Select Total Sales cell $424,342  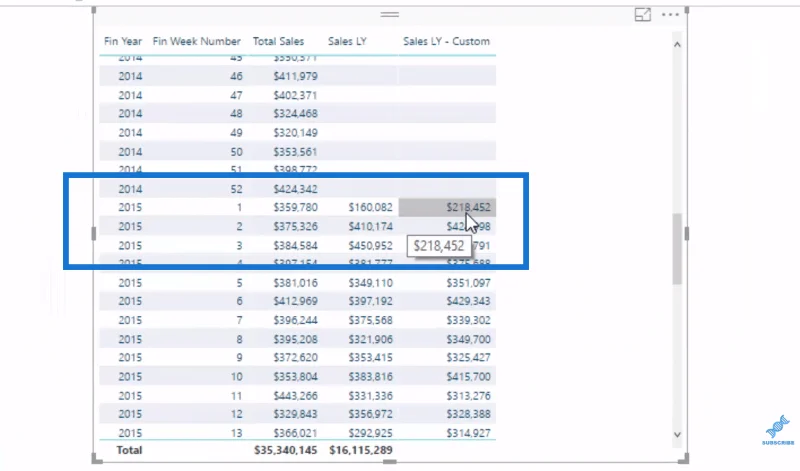295,189
